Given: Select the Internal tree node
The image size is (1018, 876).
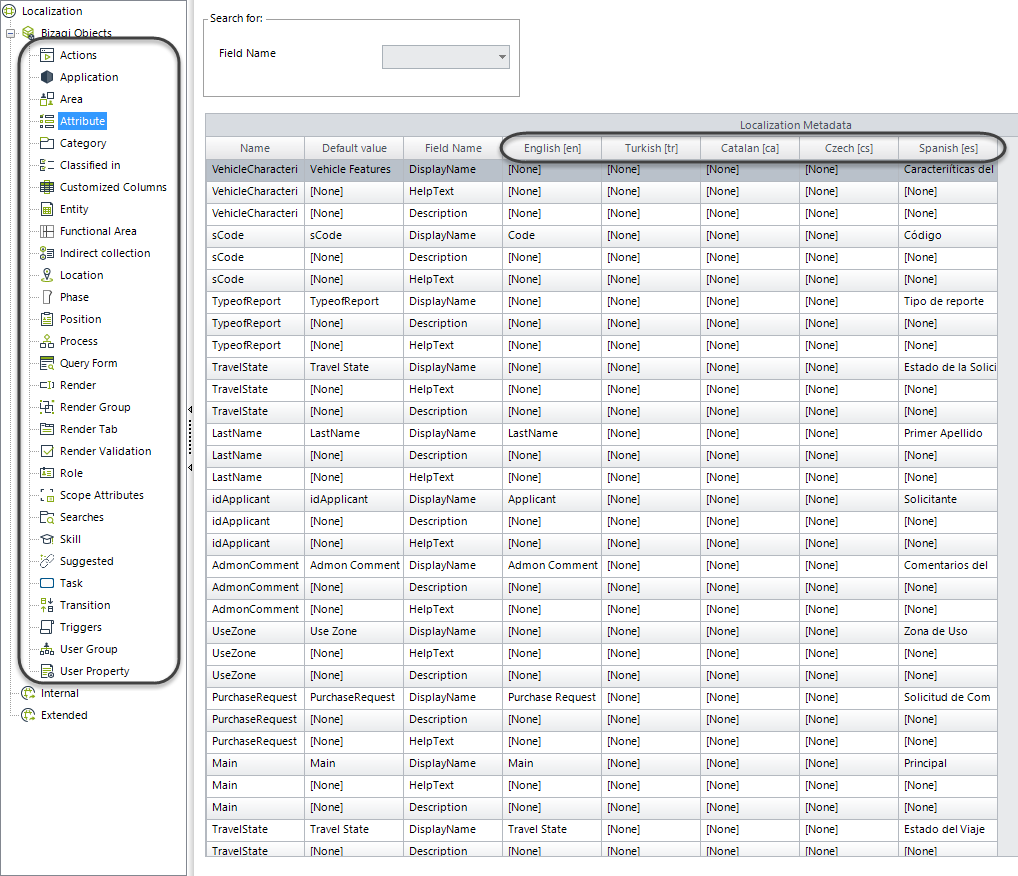Looking at the screenshot, I should pos(60,694).
